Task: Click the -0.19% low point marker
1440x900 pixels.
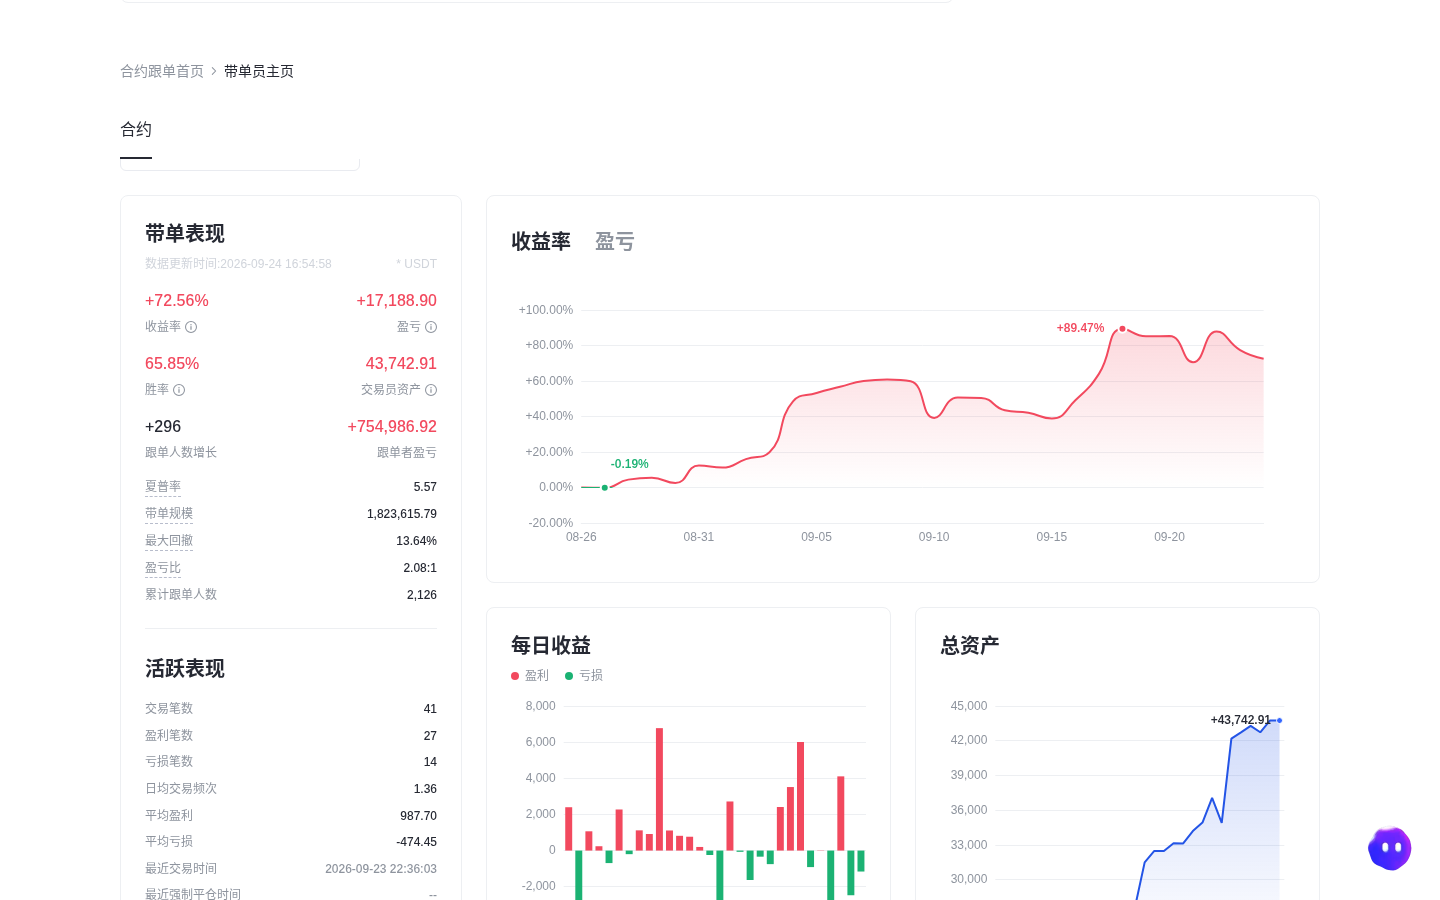Action: 605,487
